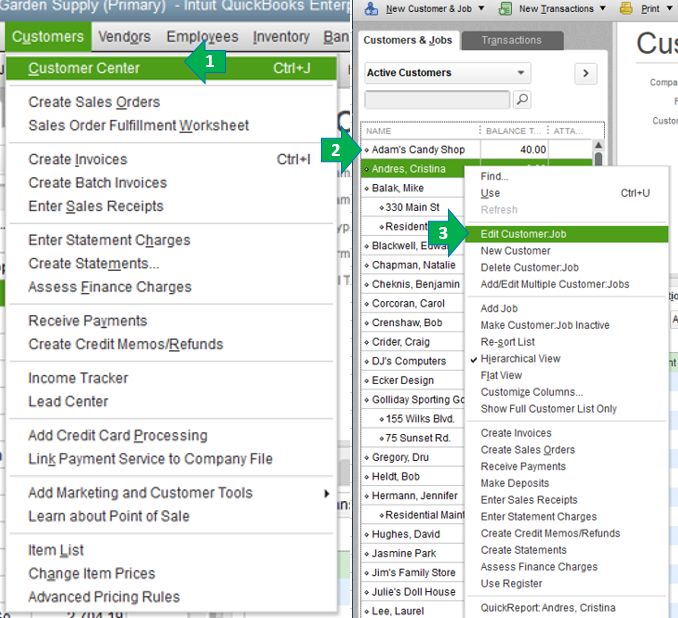Viewport: 678px width, 618px height.
Task: Select customer Julie's Doll House
Action: click(x=414, y=592)
